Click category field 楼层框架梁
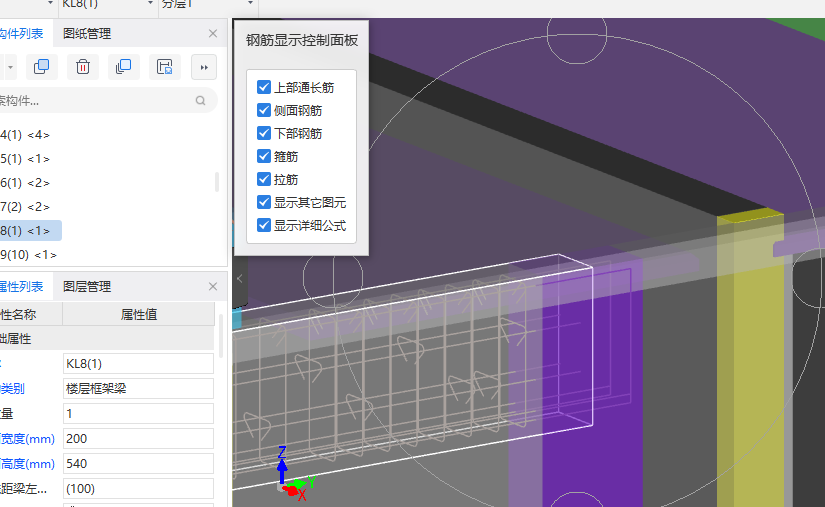Screen dimensions: 825x507 [x=138, y=389]
